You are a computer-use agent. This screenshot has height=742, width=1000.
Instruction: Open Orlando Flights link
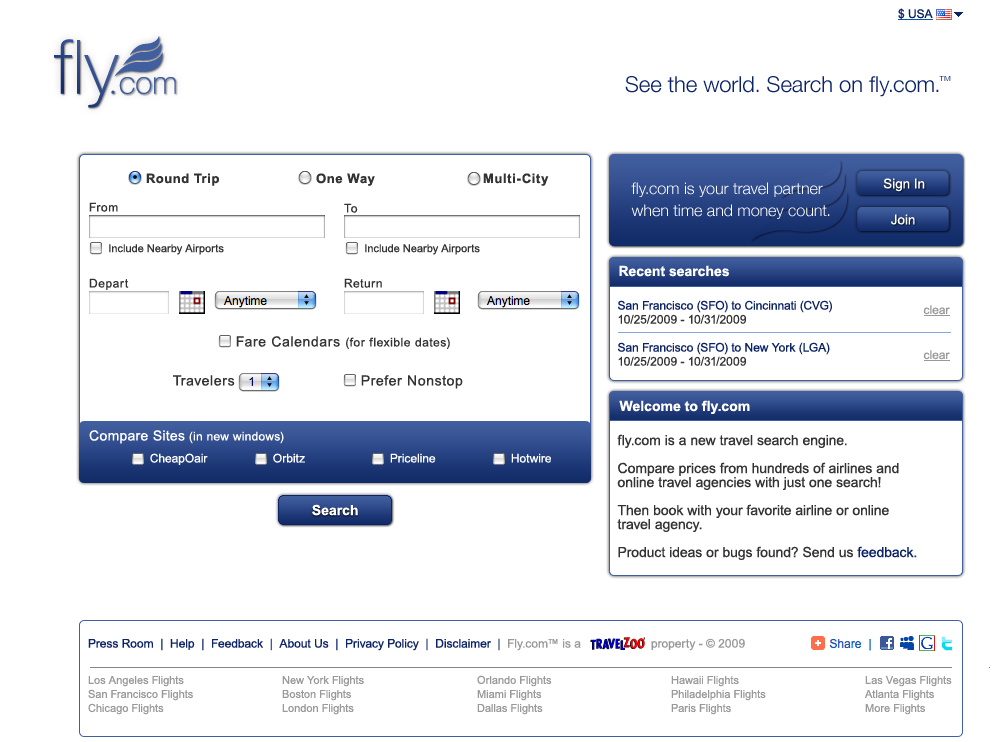(514, 680)
